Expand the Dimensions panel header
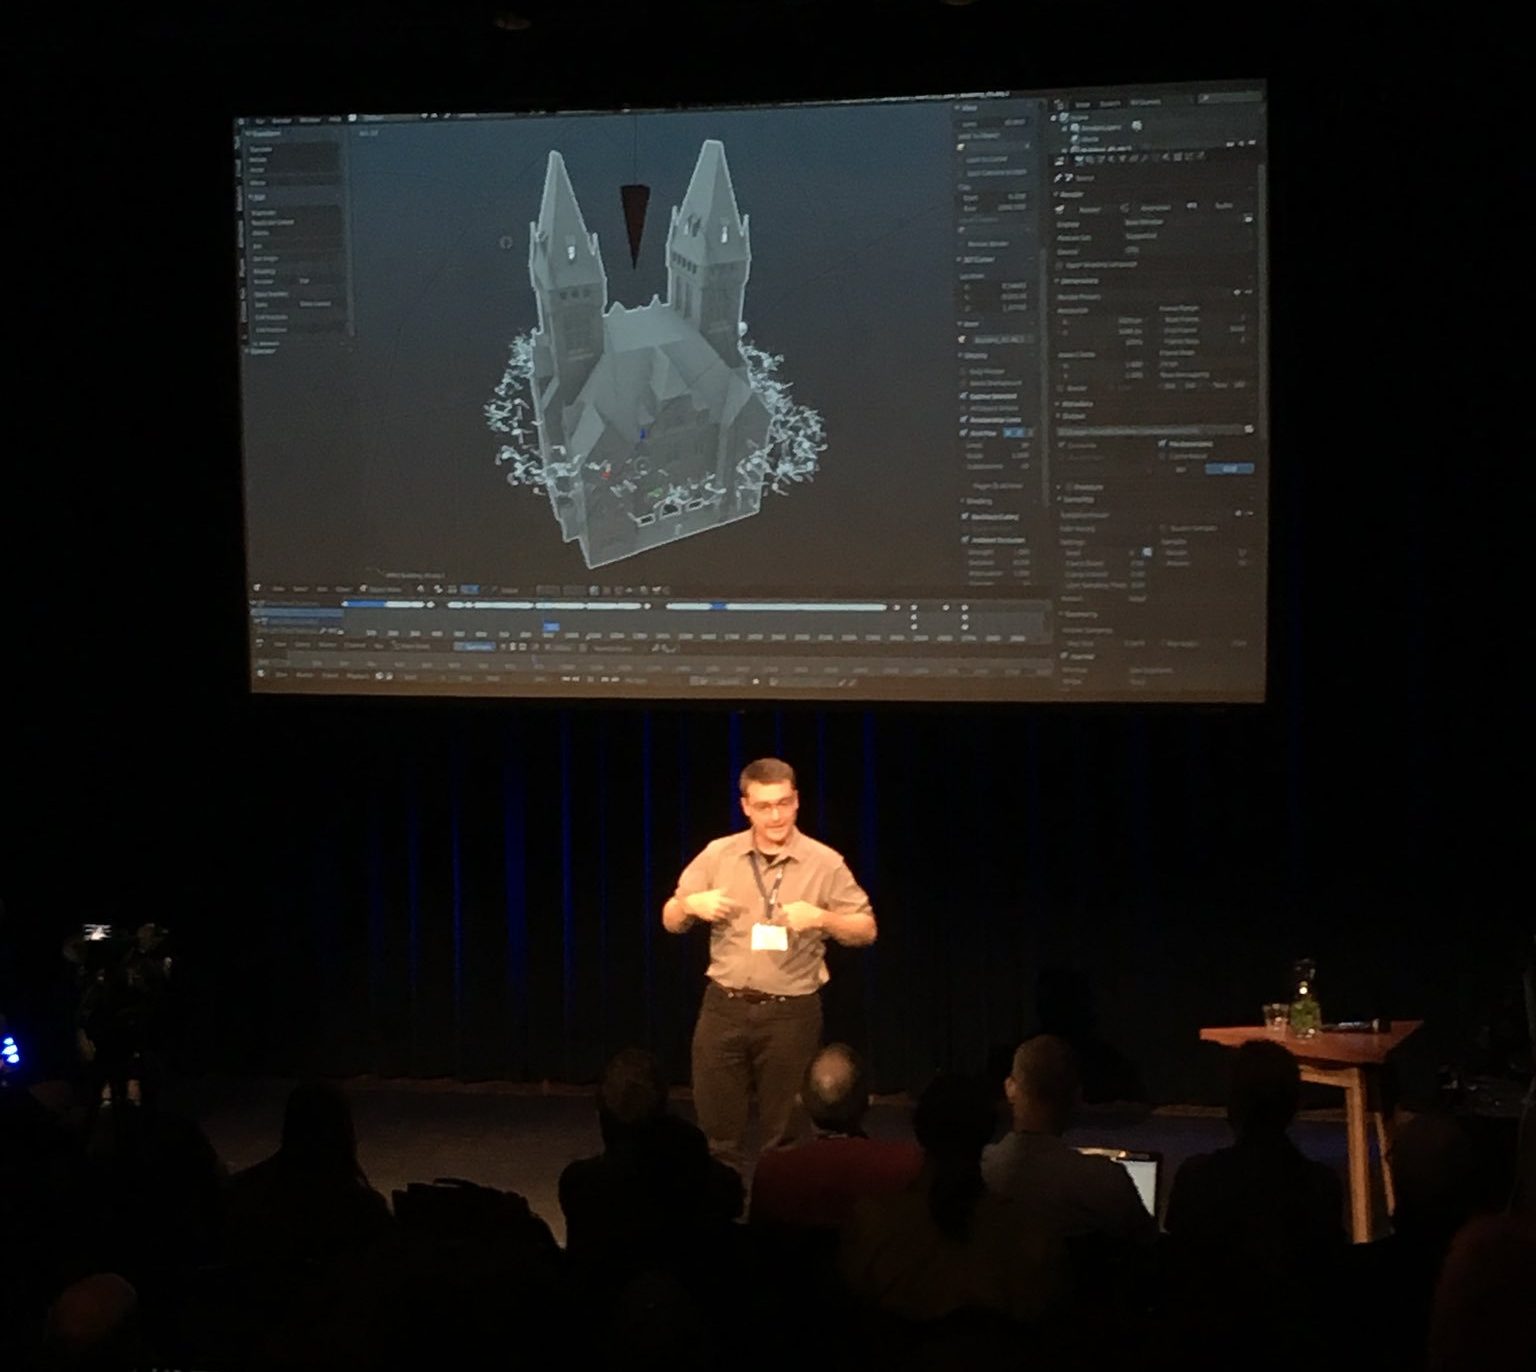The image size is (1536, 1372). pyautogui.click(x=1078, y=281)
